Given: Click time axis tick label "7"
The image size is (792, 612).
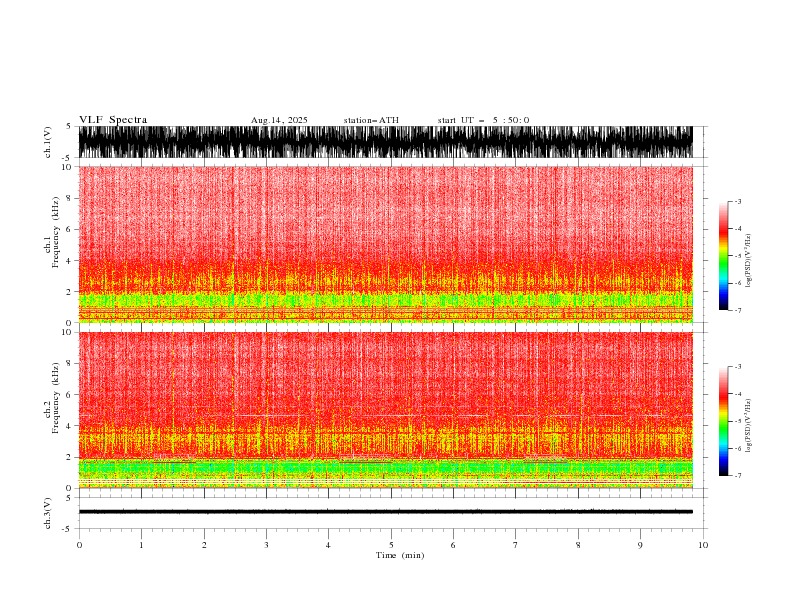Looking at the screenshot, I should pos(515,545).
